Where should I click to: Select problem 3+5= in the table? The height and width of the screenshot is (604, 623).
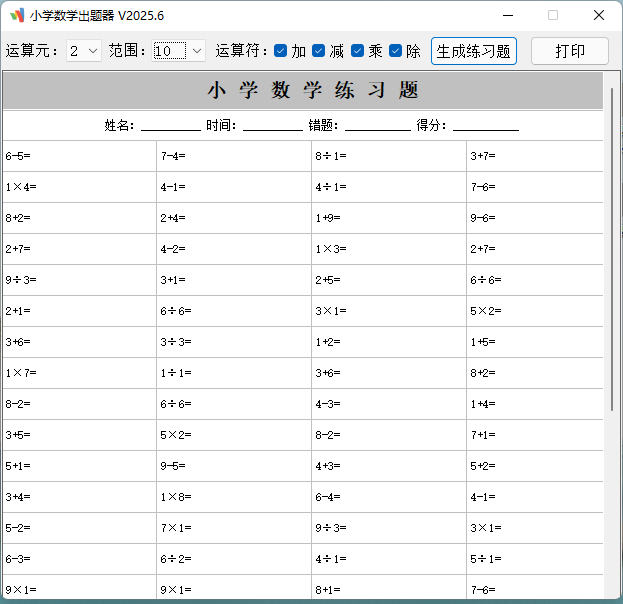coord(79,435)
